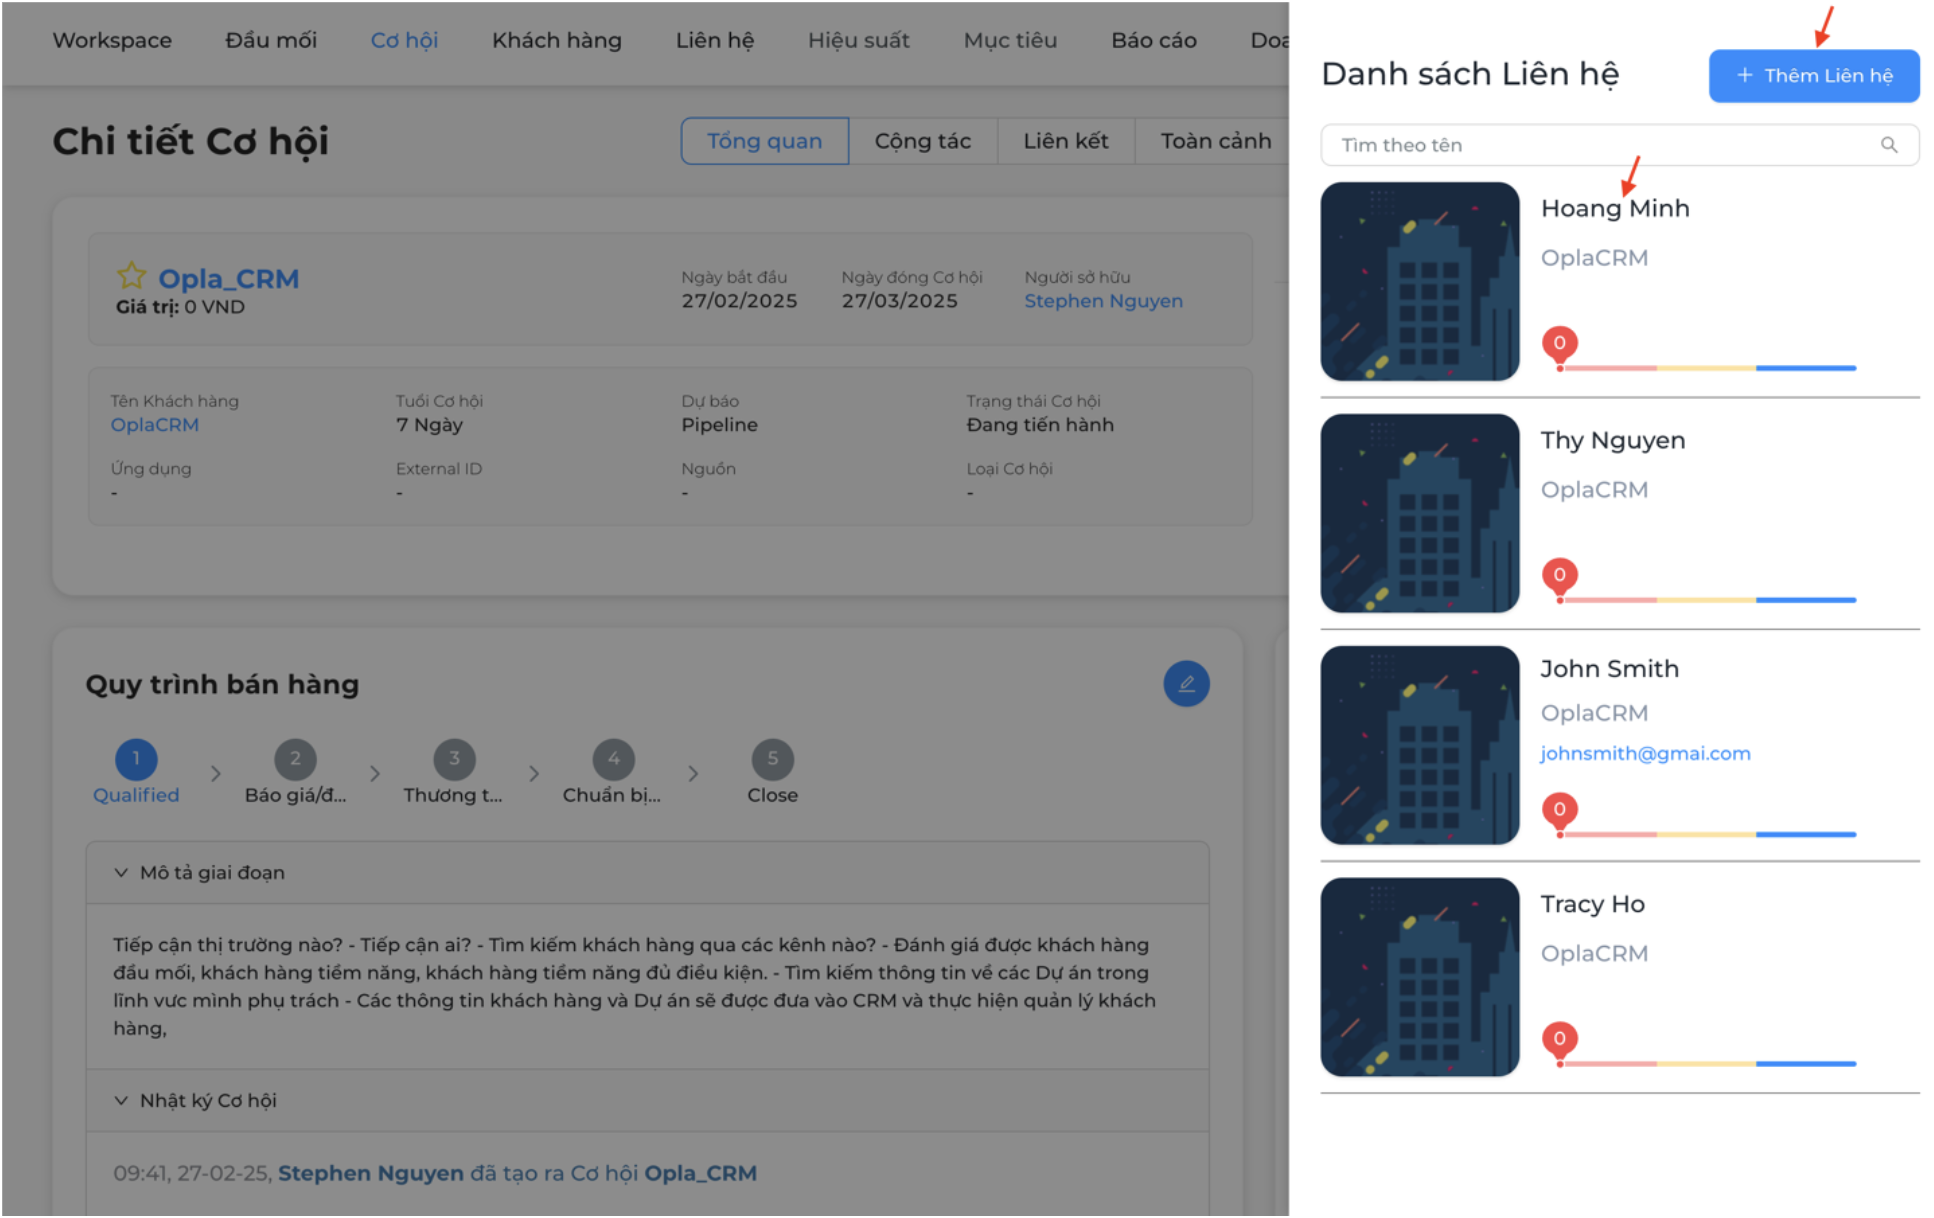
Task: Select stage 5 Close circle
Action: tap(772, 759)
